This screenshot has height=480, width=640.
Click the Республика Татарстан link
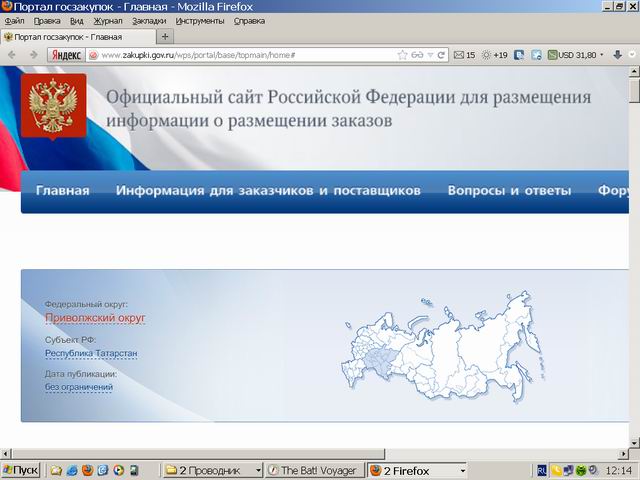[x=91, y=353]
